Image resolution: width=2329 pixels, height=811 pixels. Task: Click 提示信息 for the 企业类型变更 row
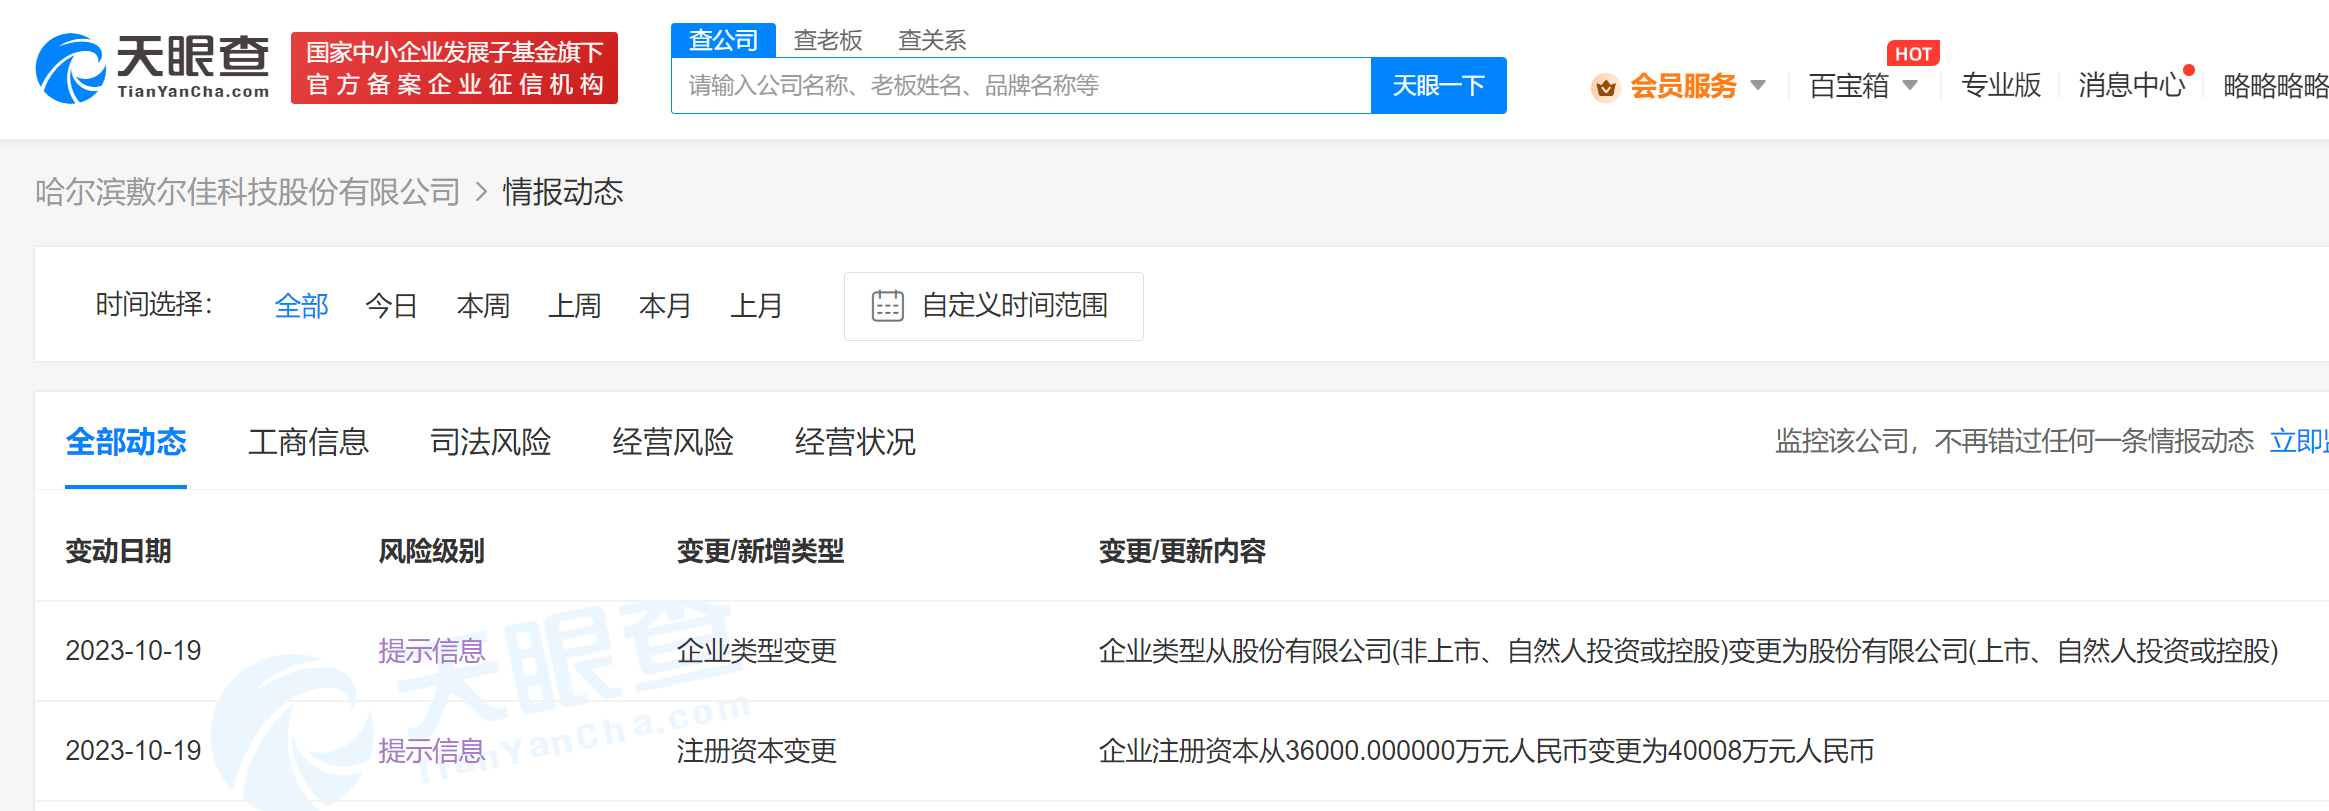tap(431, 651)
